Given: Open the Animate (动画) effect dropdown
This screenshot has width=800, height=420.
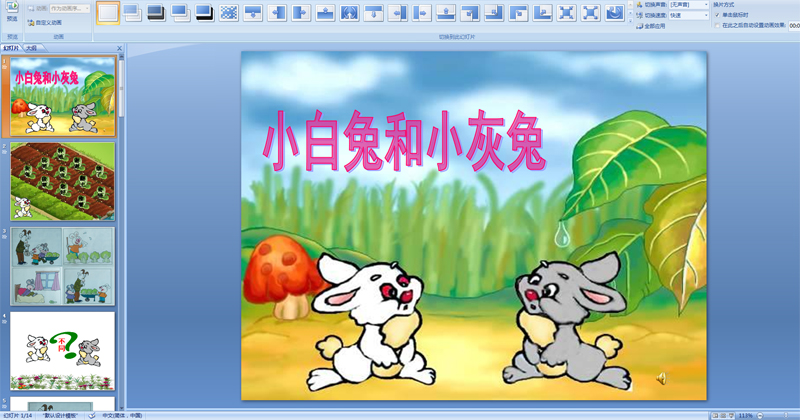Looking at the screenshot, I should click(70, 9).
